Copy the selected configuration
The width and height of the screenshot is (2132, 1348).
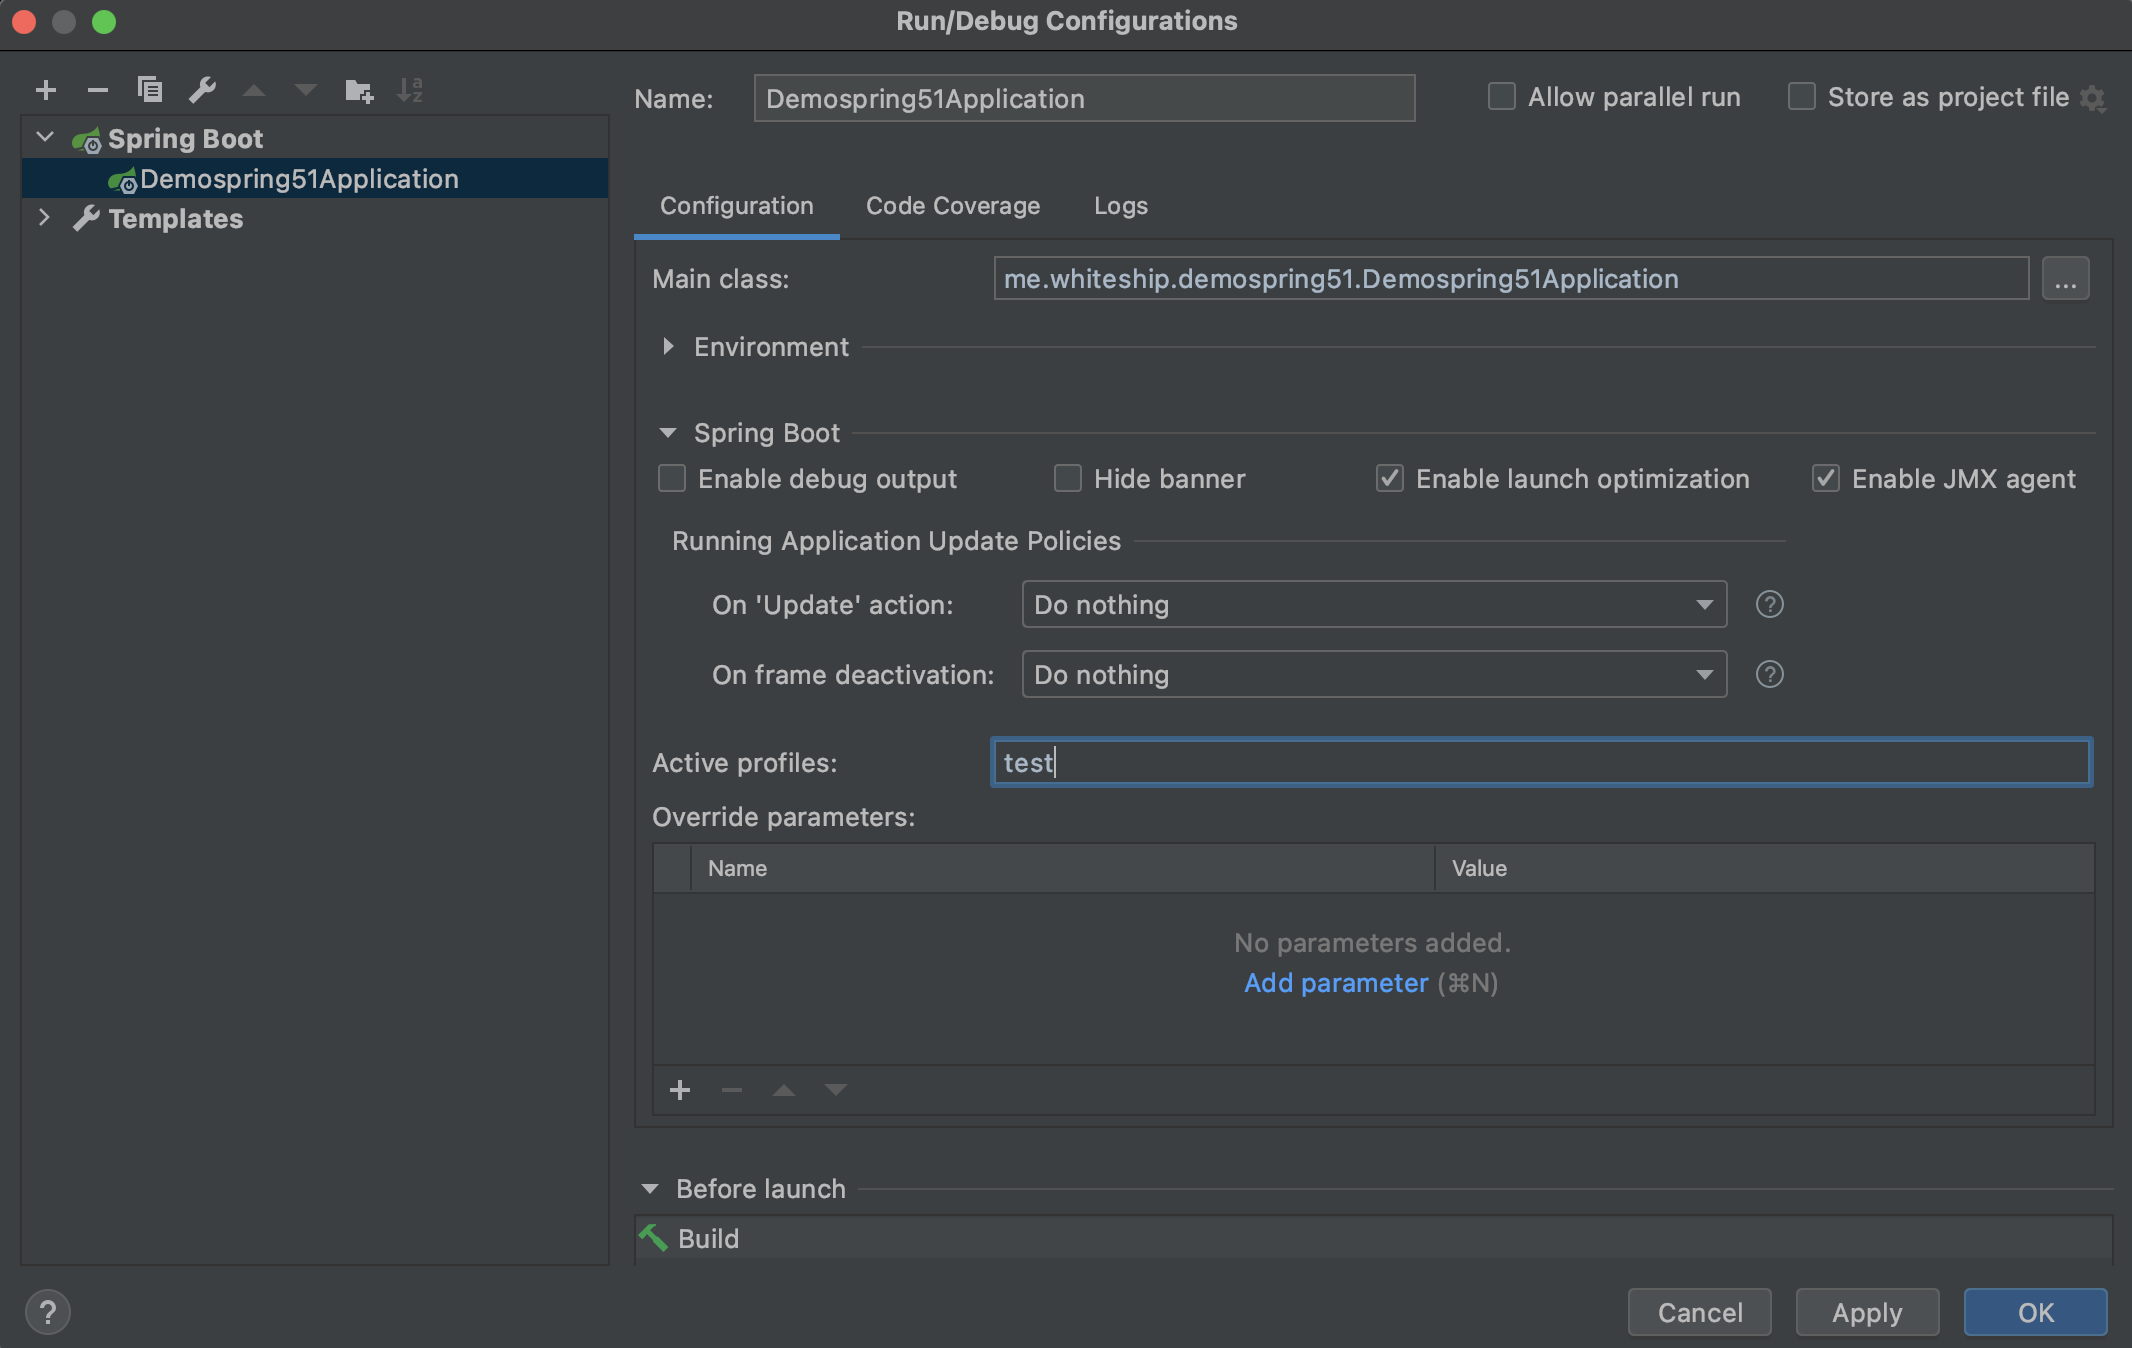click(x=150, y=90)
